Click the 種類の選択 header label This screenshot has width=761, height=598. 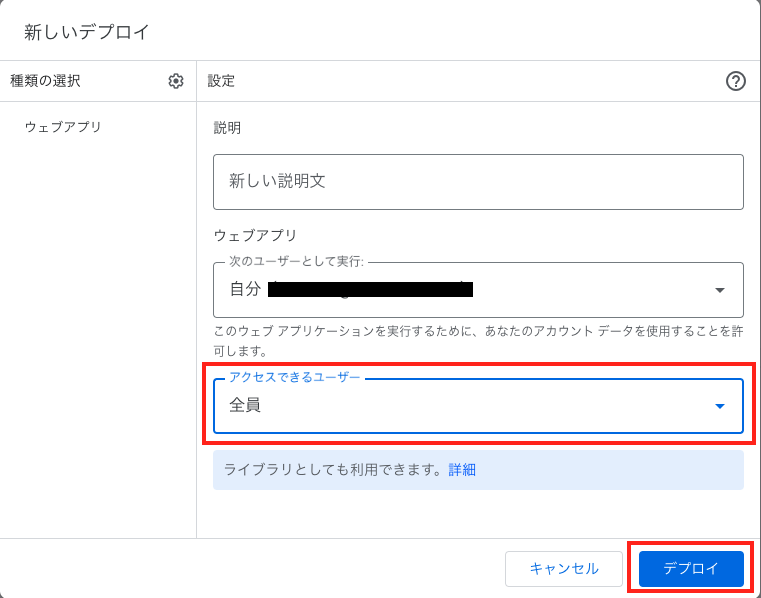click(45, 81)
